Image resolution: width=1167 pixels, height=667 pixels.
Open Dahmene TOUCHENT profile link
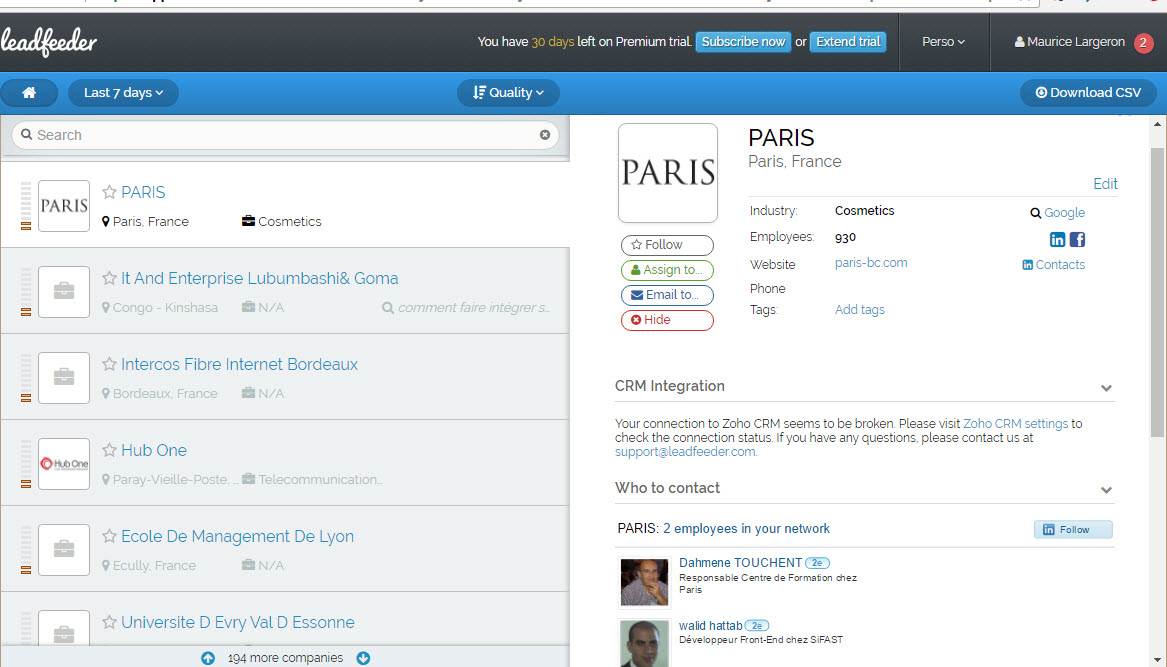click(741, 563)
